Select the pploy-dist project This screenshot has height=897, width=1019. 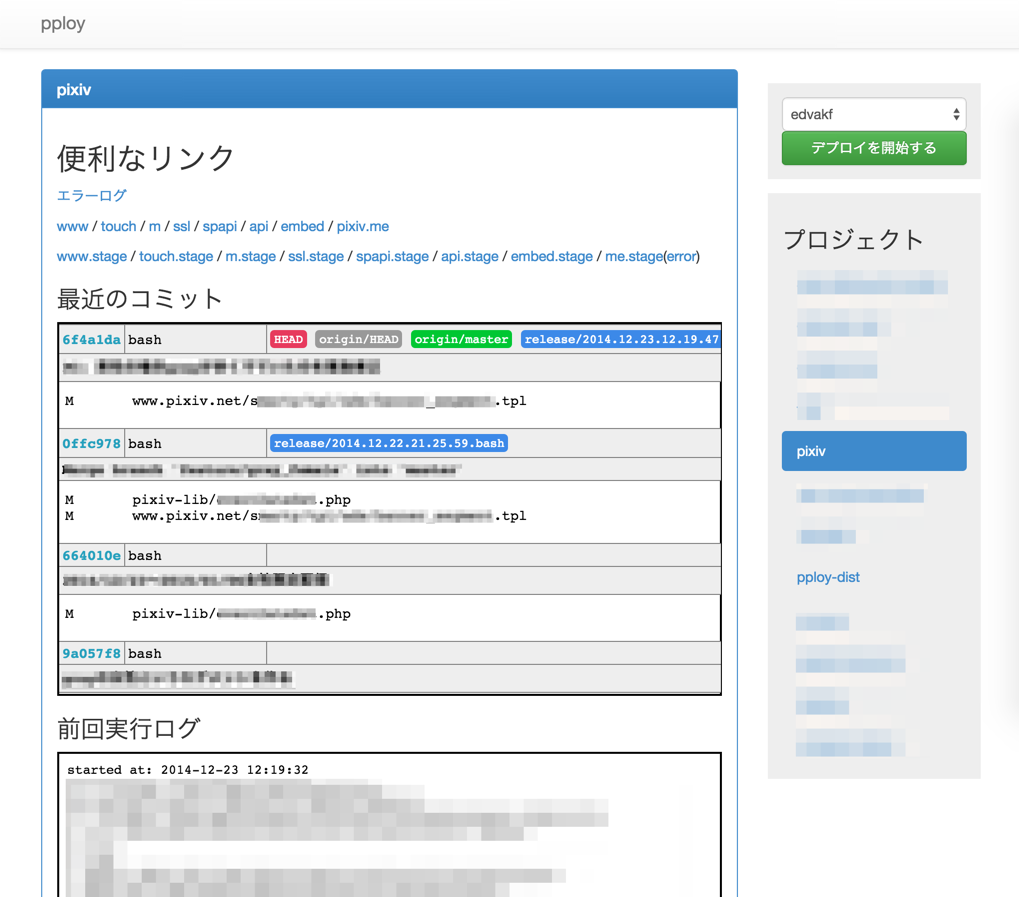[x=828, y=577]
